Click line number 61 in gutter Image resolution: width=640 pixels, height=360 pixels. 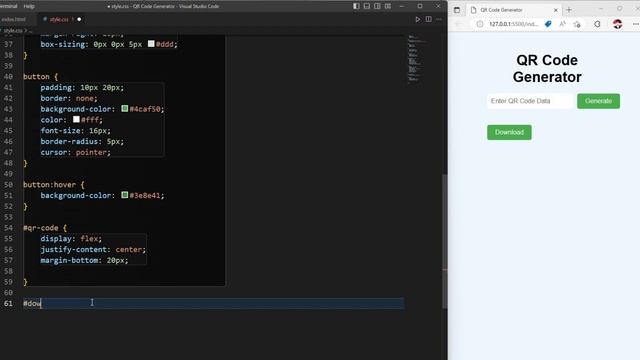coord(8,303)
